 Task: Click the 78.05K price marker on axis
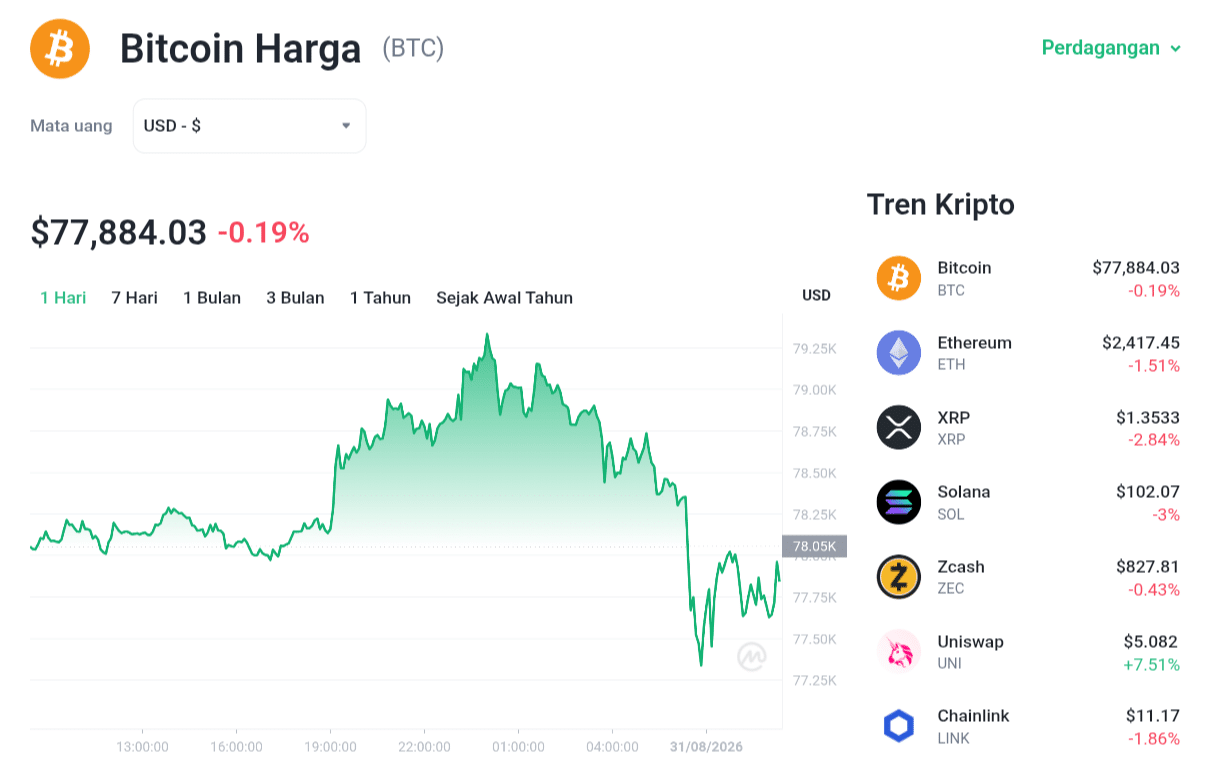coord(814,546)
